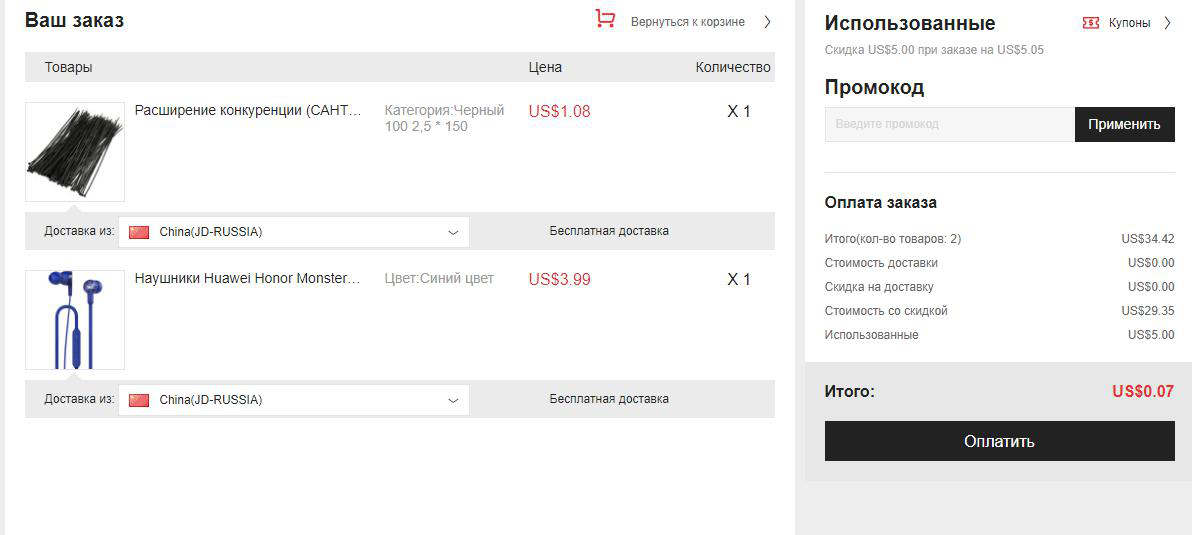Open Наушники Huawei Honor Monster product title

coord(248,279)
